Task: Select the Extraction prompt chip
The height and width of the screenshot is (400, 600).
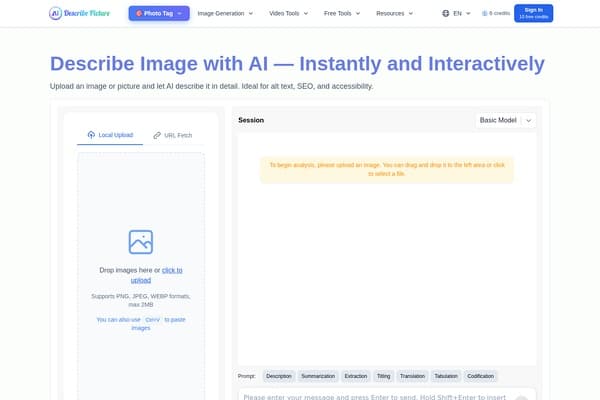Action: [x=356, y=376]
